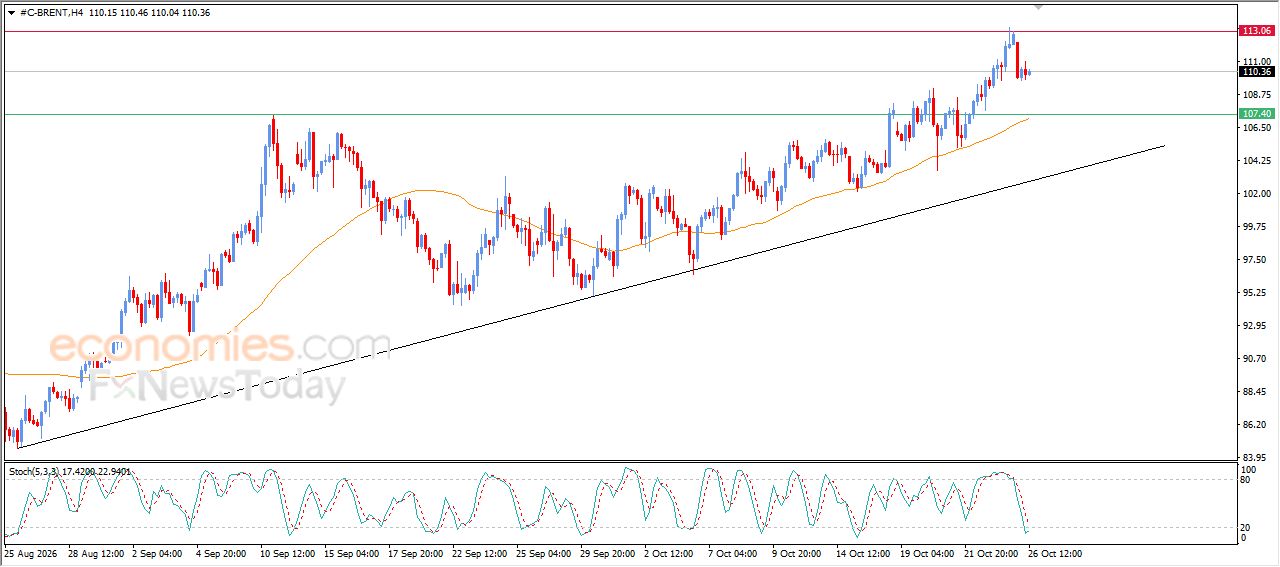This screenshot has width=1280, height=567.
Task: Click the 95.25 price axis value
Action: (x=1254, y=292)
